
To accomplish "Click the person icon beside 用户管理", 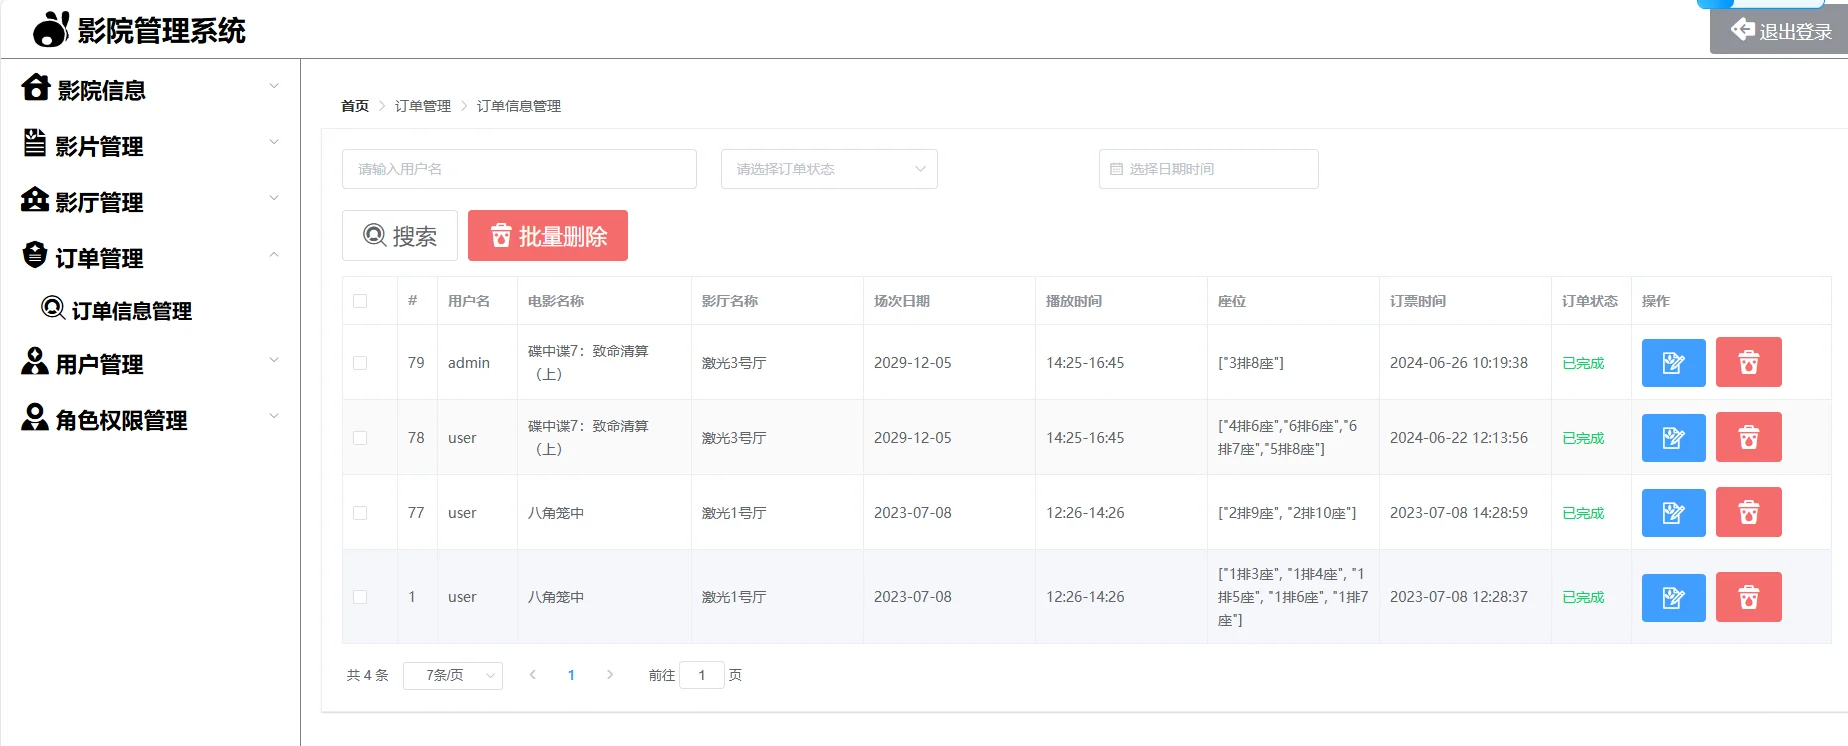I will tap(35, 361).
